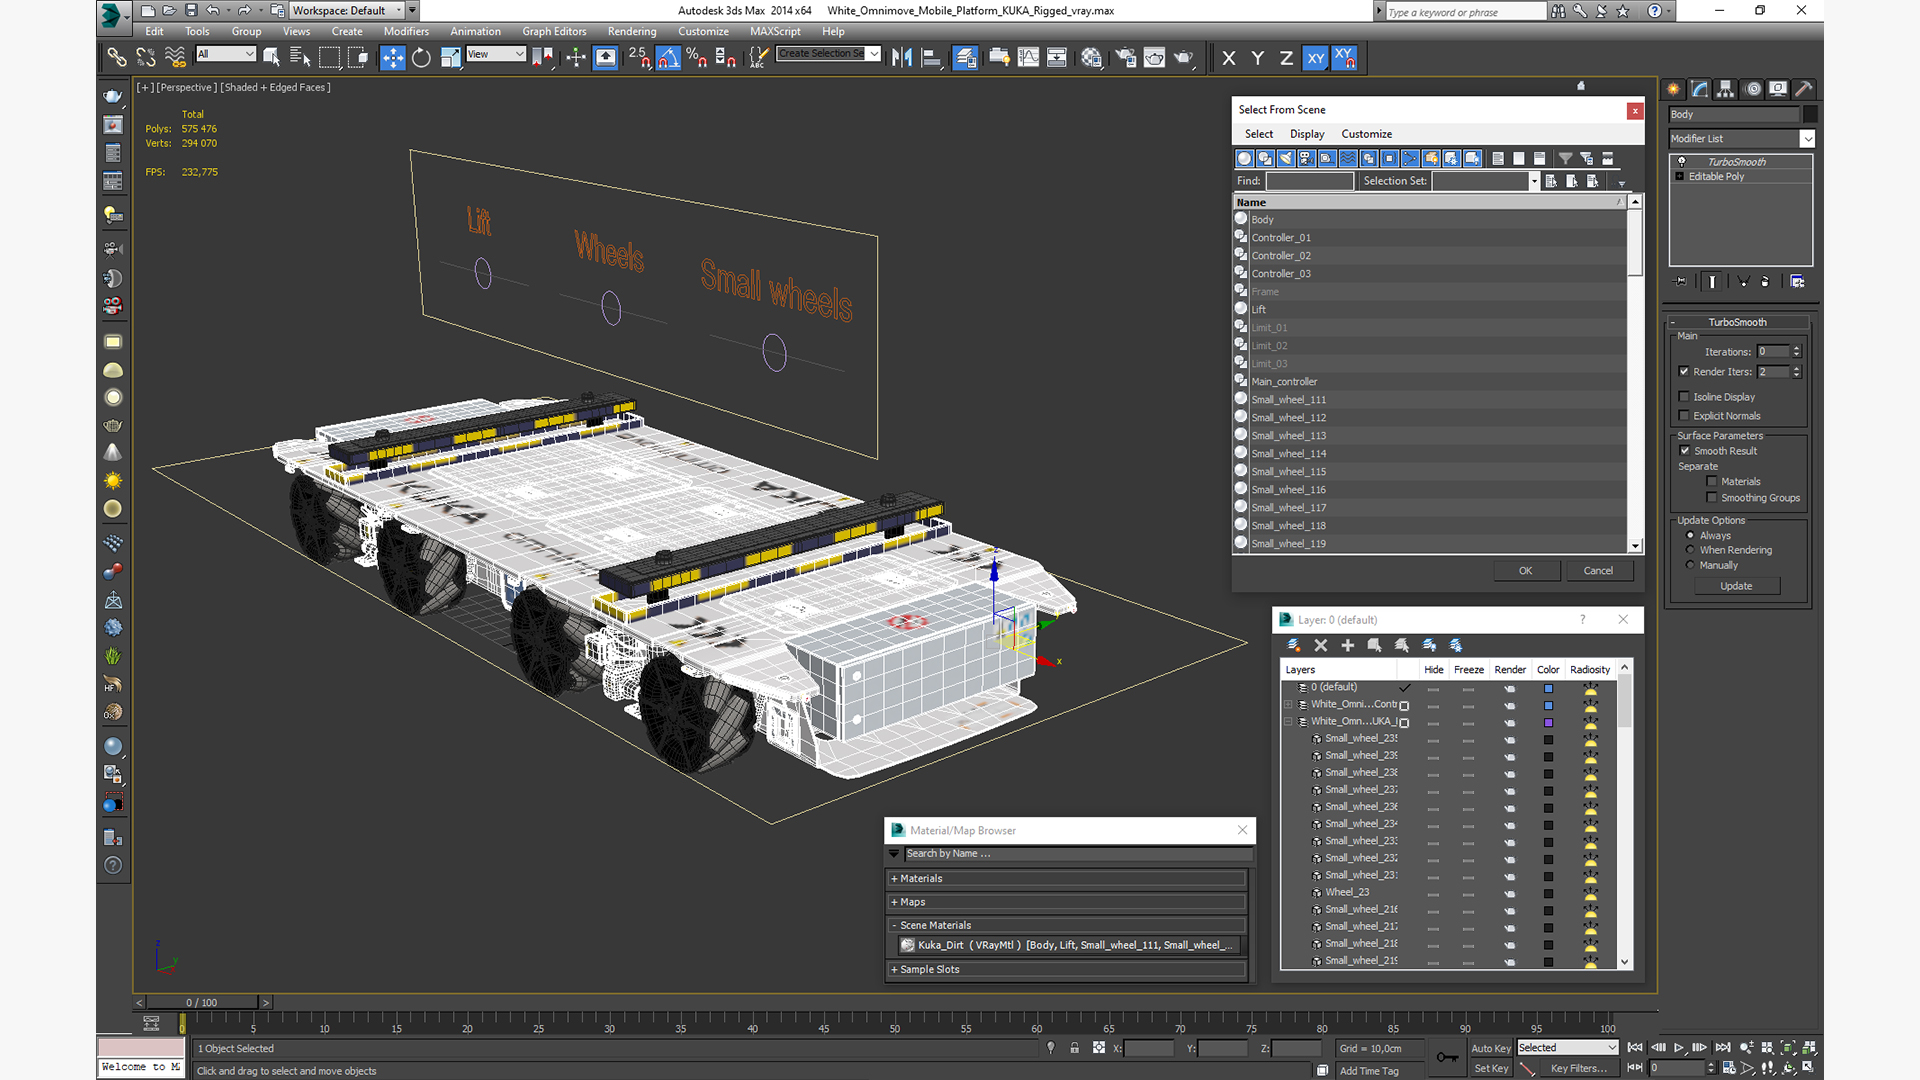
Task: Enable Separate by Smoothing Groups checkbox
Action: coord(1712,498)
